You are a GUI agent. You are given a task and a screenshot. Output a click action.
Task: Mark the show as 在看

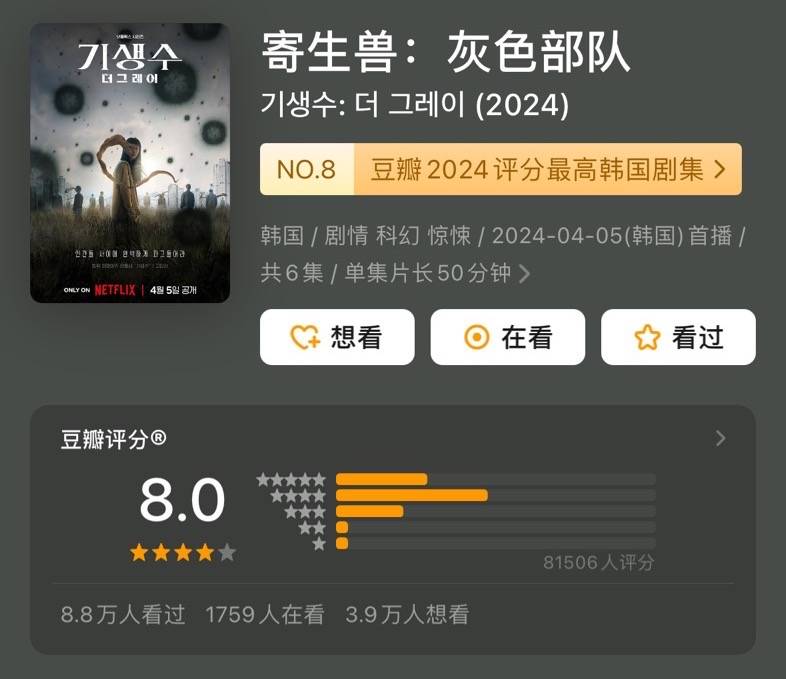pyautogui.click(x=508, y=337)
